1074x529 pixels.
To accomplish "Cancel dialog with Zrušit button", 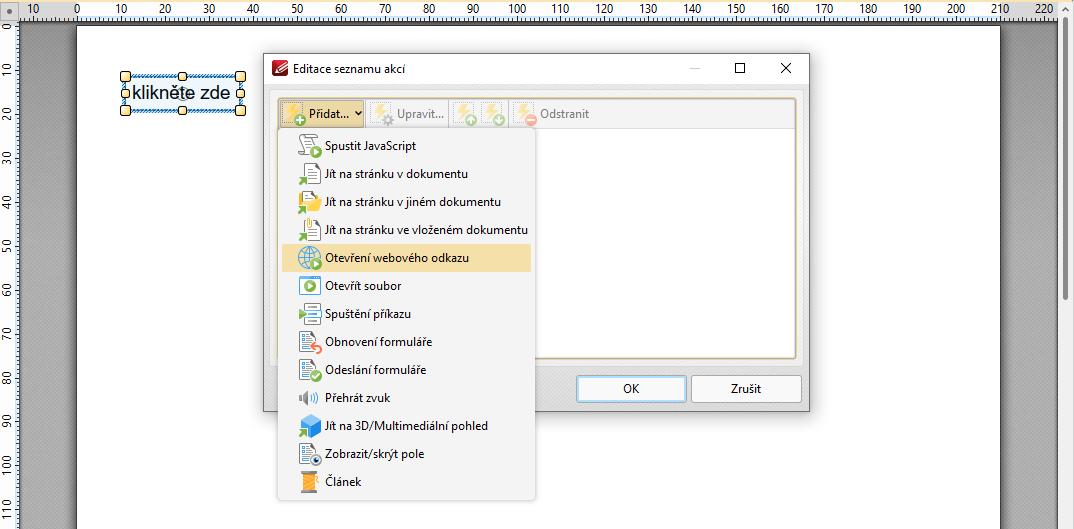I will 746,389.
